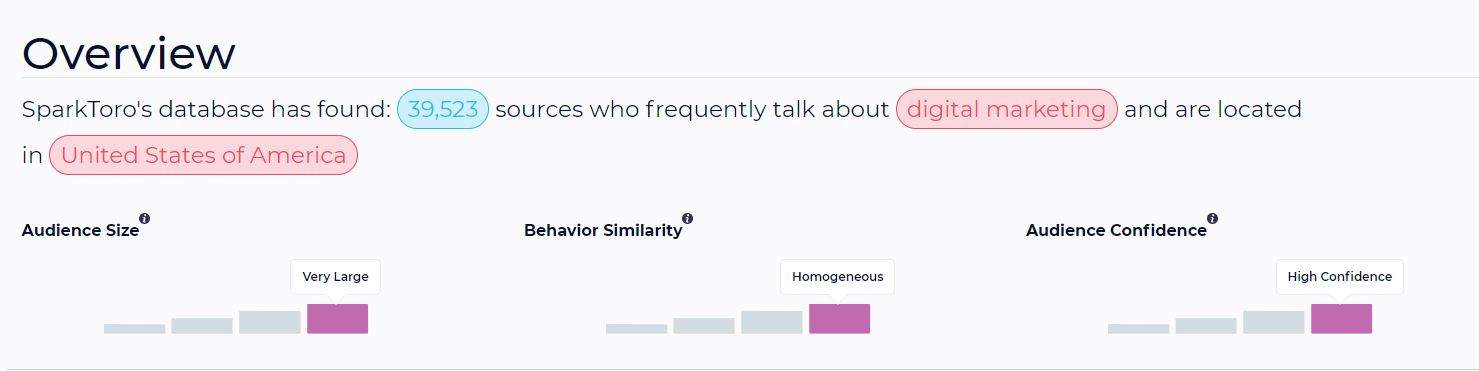Click the Homogeneous tooltip label
This screenshot has height=371, width=1479.
(838, 277)
